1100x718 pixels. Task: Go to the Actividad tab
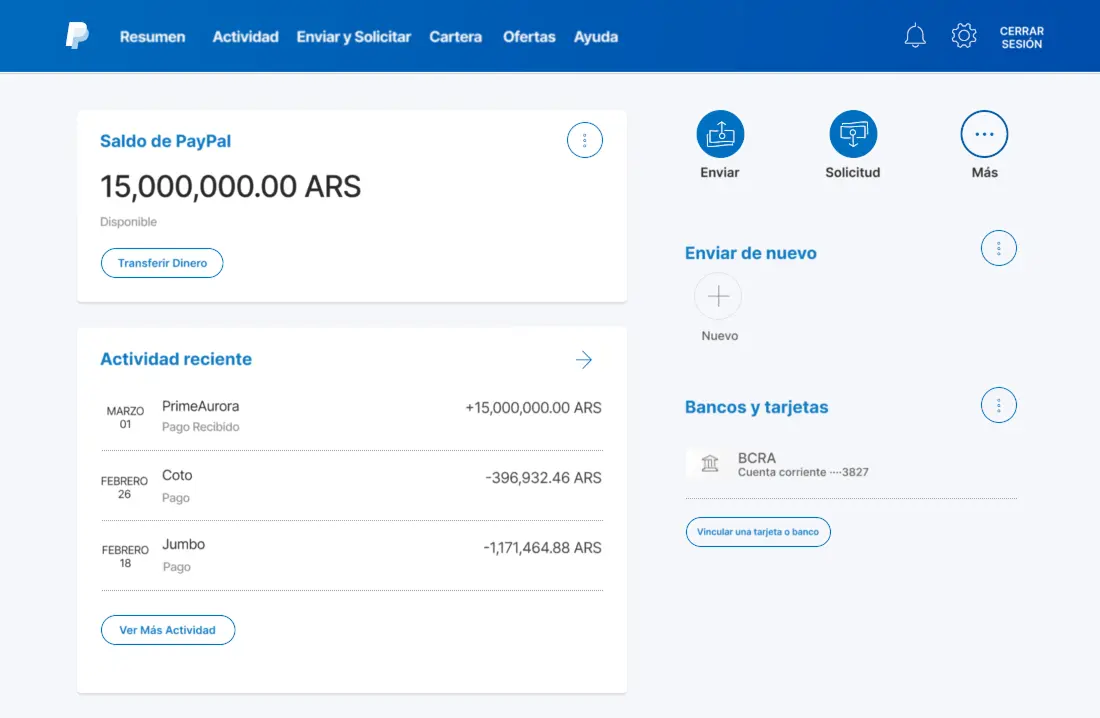tap(245, 37)
